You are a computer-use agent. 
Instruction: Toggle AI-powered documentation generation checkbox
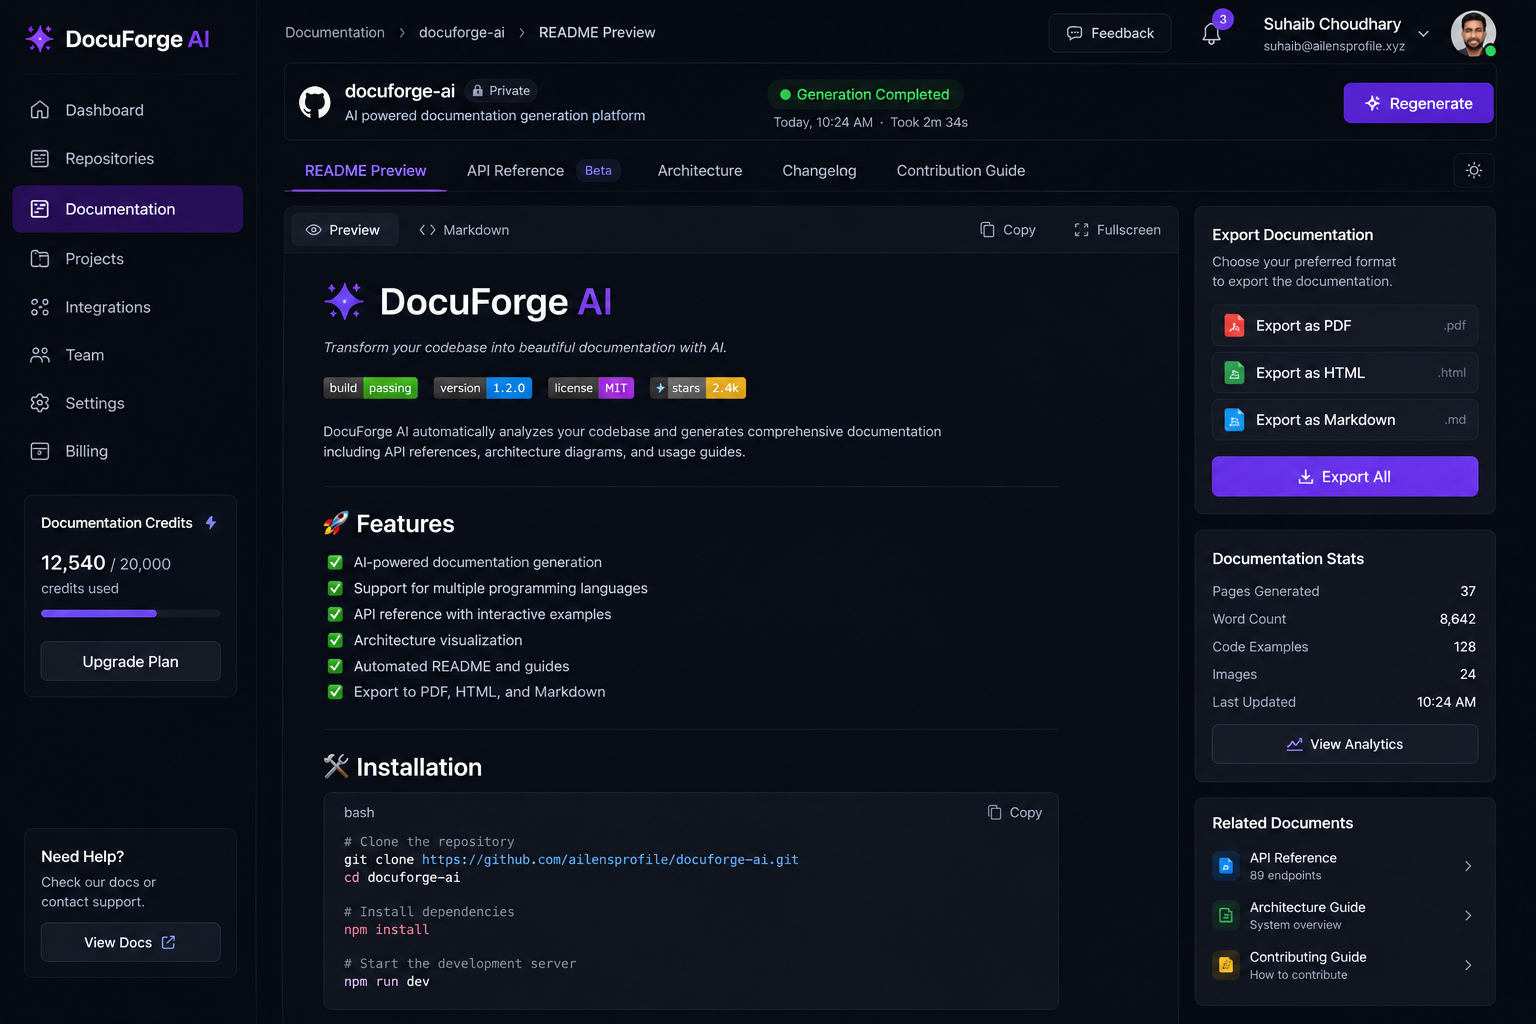click(335, 563)
